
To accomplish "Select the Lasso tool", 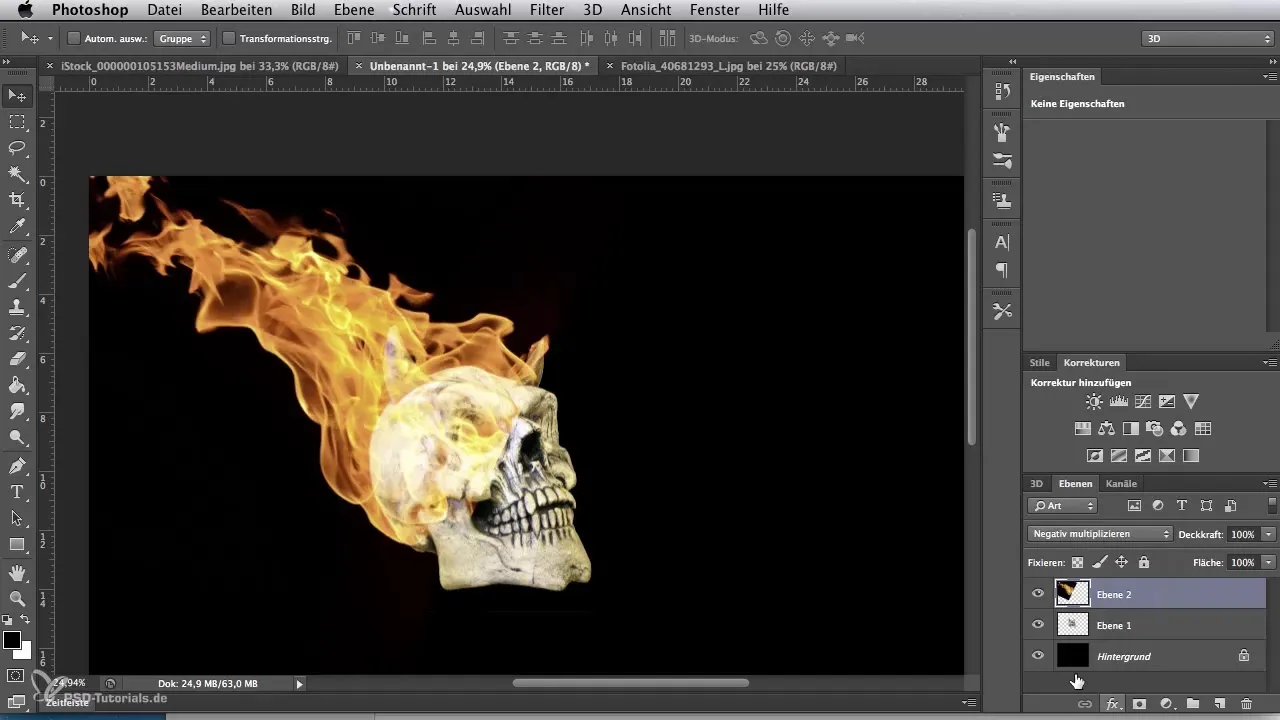I will (17, 148).
